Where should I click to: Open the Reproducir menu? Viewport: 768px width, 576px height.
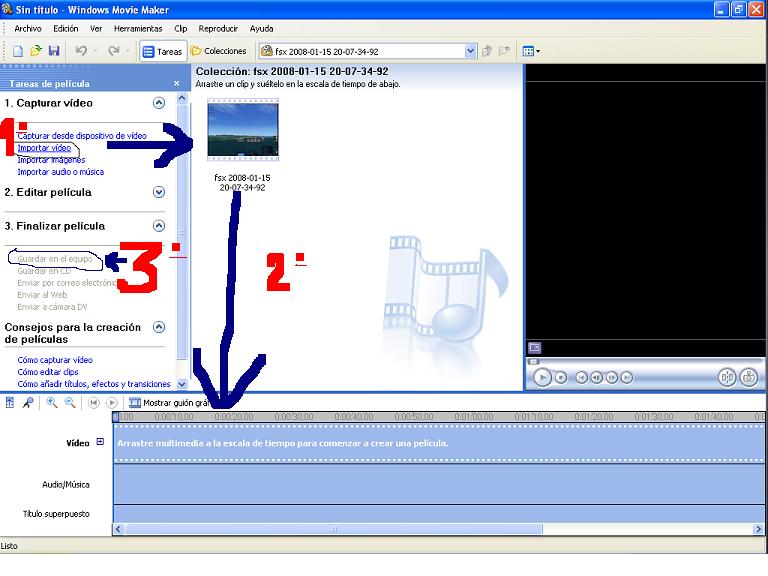(x=218, y=28)
